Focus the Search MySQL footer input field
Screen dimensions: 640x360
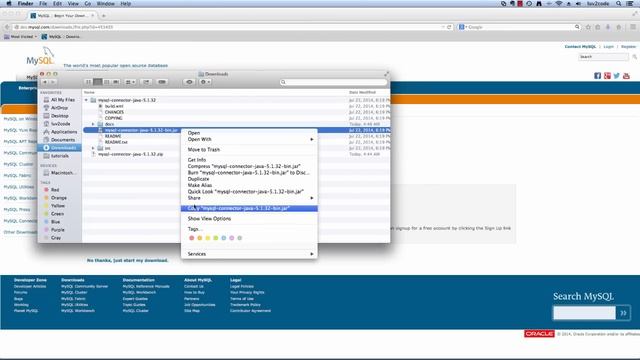[x=584, y=313]
